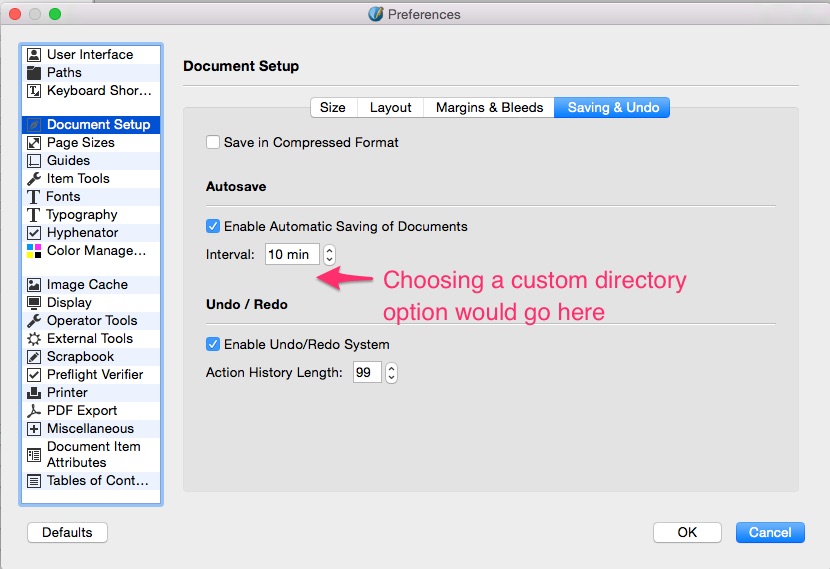The width and height of the screenshot is (830, 569).
Task: Click the Image Cache icon
Action: (34, 285)
